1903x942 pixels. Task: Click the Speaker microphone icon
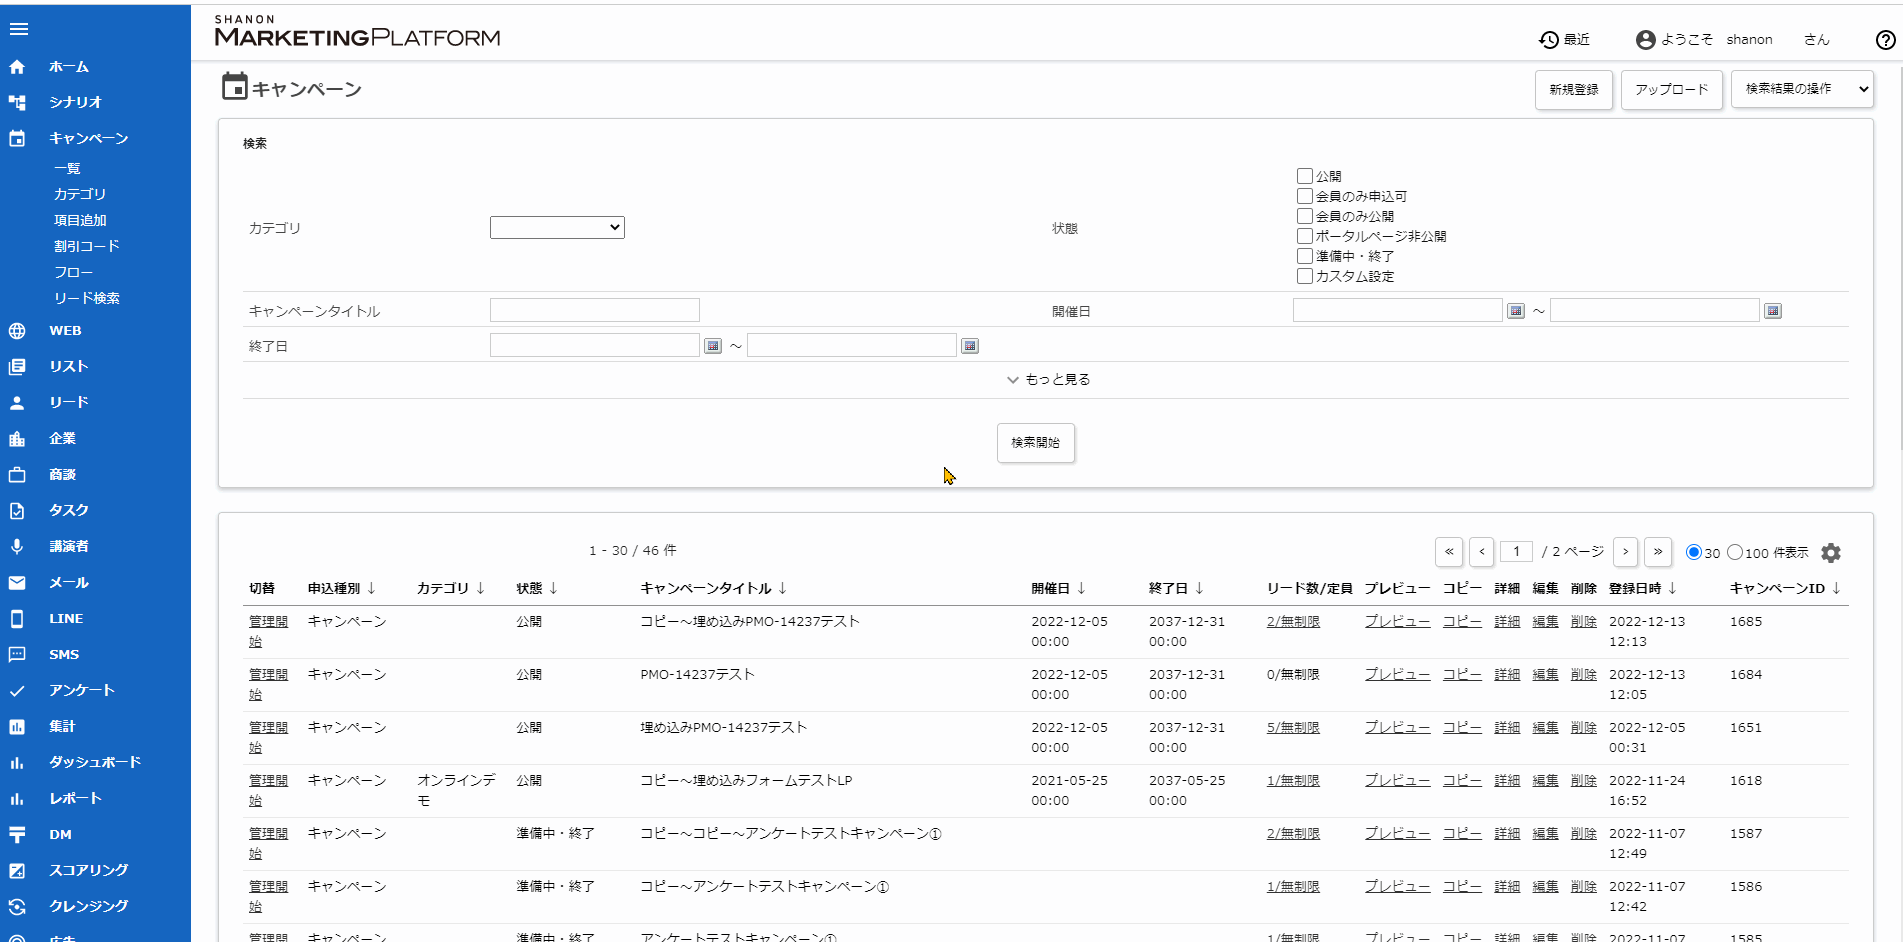click(x=17, y=547)
